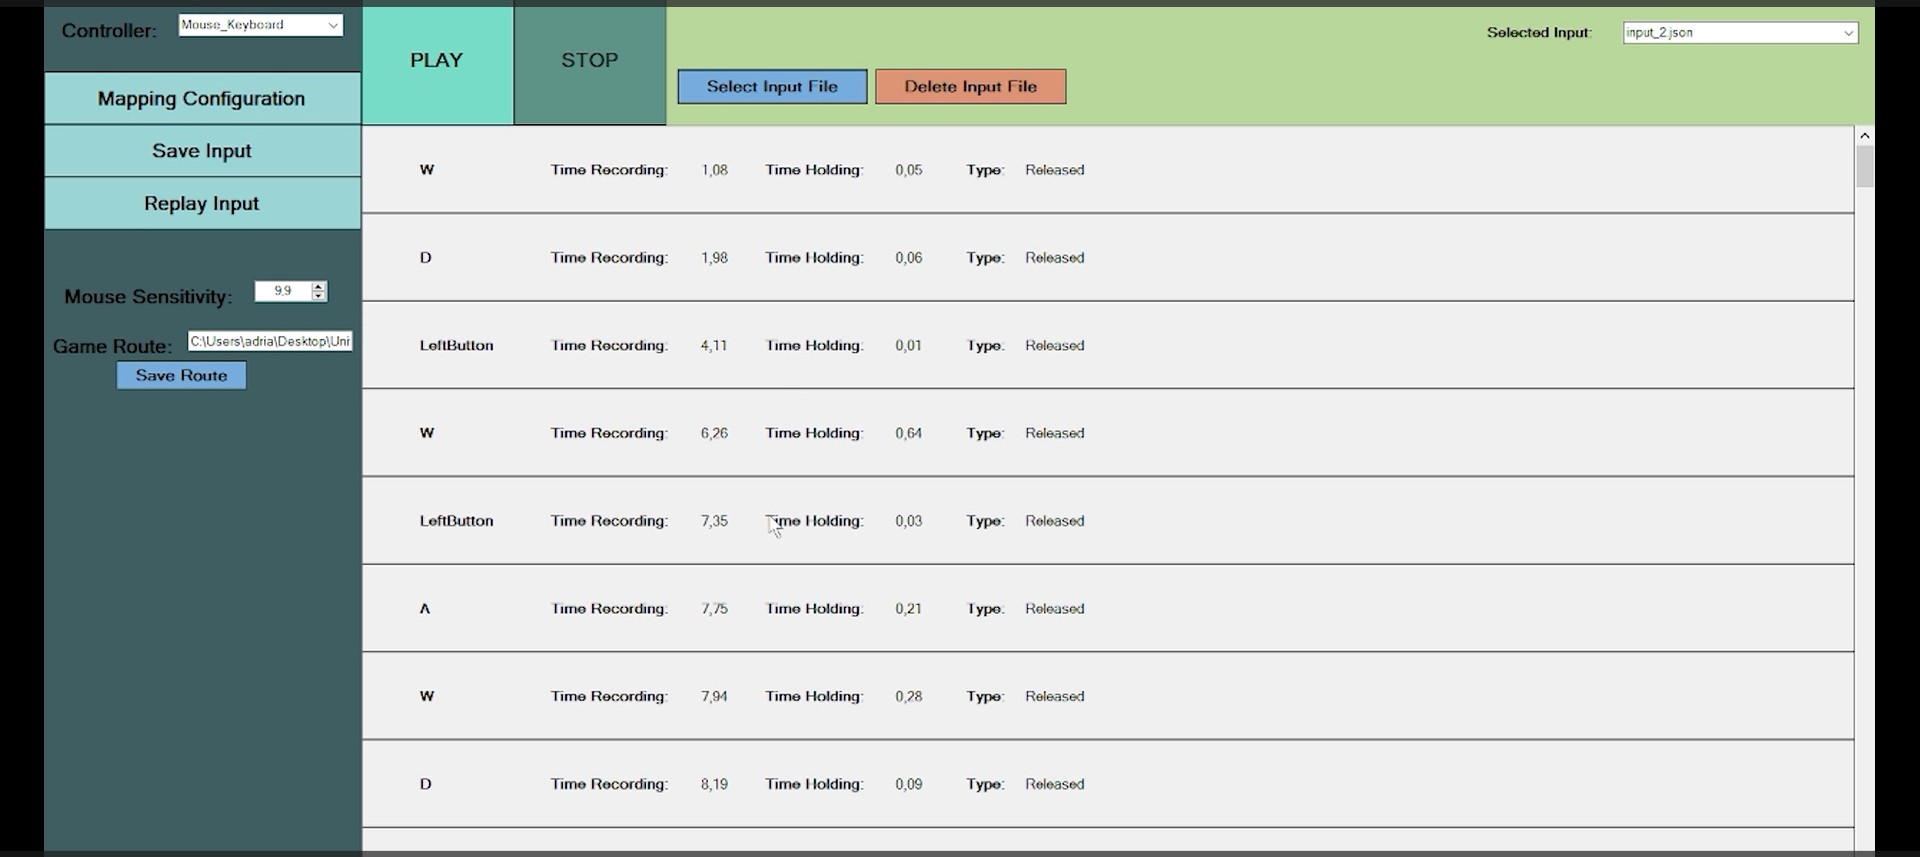Click the Game Route path field

270,342
